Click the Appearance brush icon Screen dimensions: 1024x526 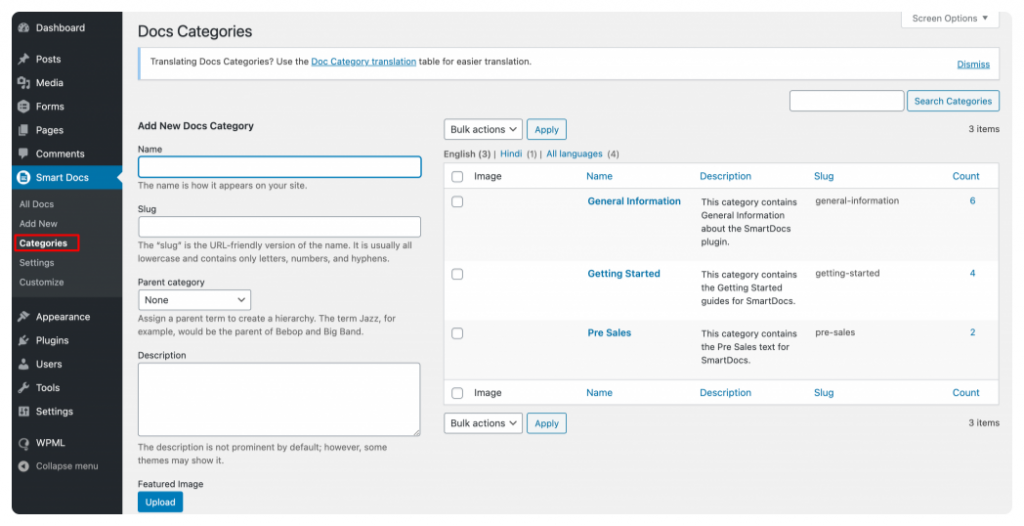(24, 316)
